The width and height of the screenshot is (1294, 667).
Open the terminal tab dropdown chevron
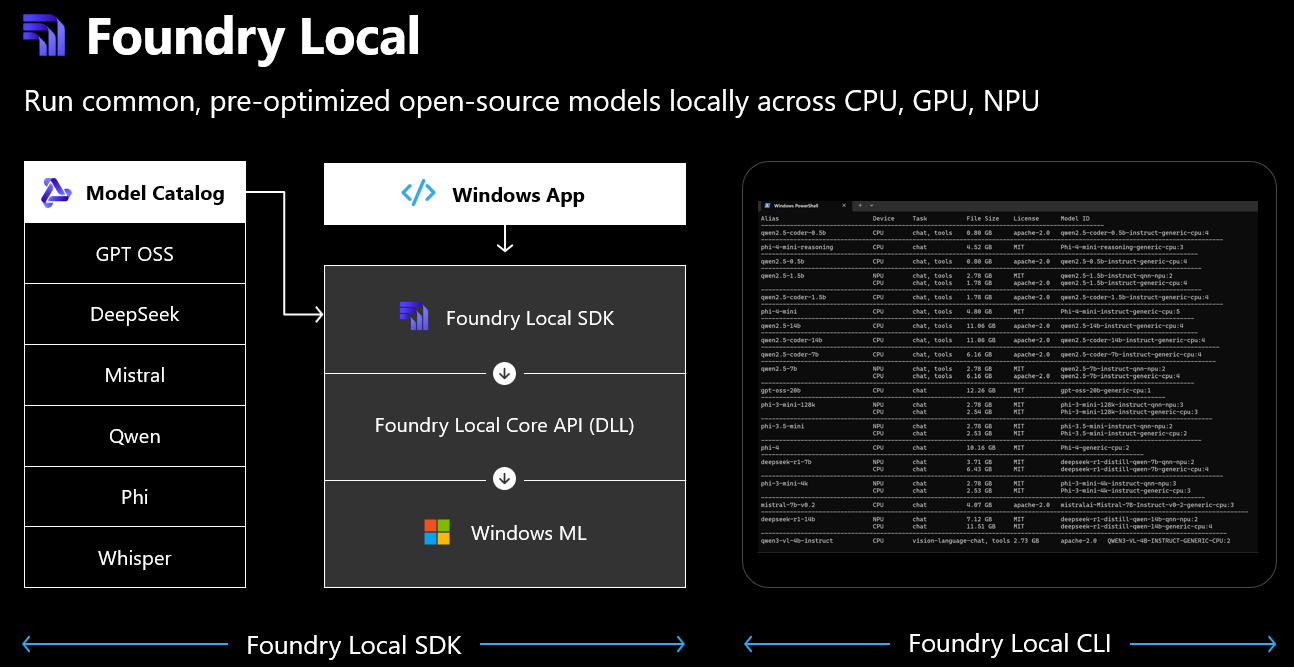[871, 206]
